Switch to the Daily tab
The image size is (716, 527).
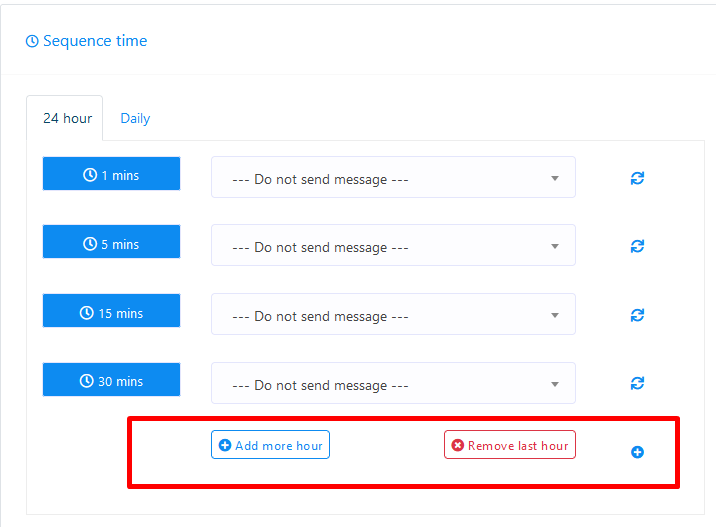pos(135,118)
